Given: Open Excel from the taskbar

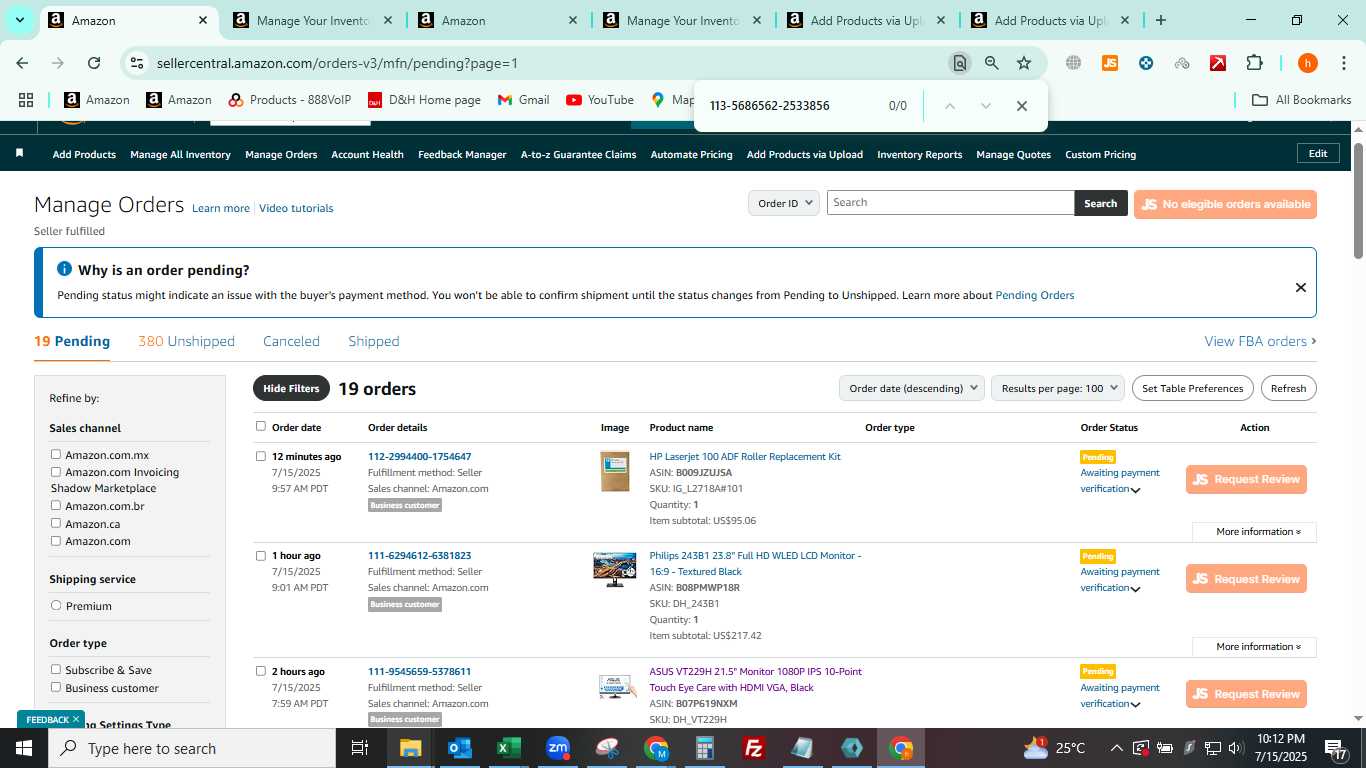Looking at the screenshot, I should pyautogui.click(x=509, y=748).
